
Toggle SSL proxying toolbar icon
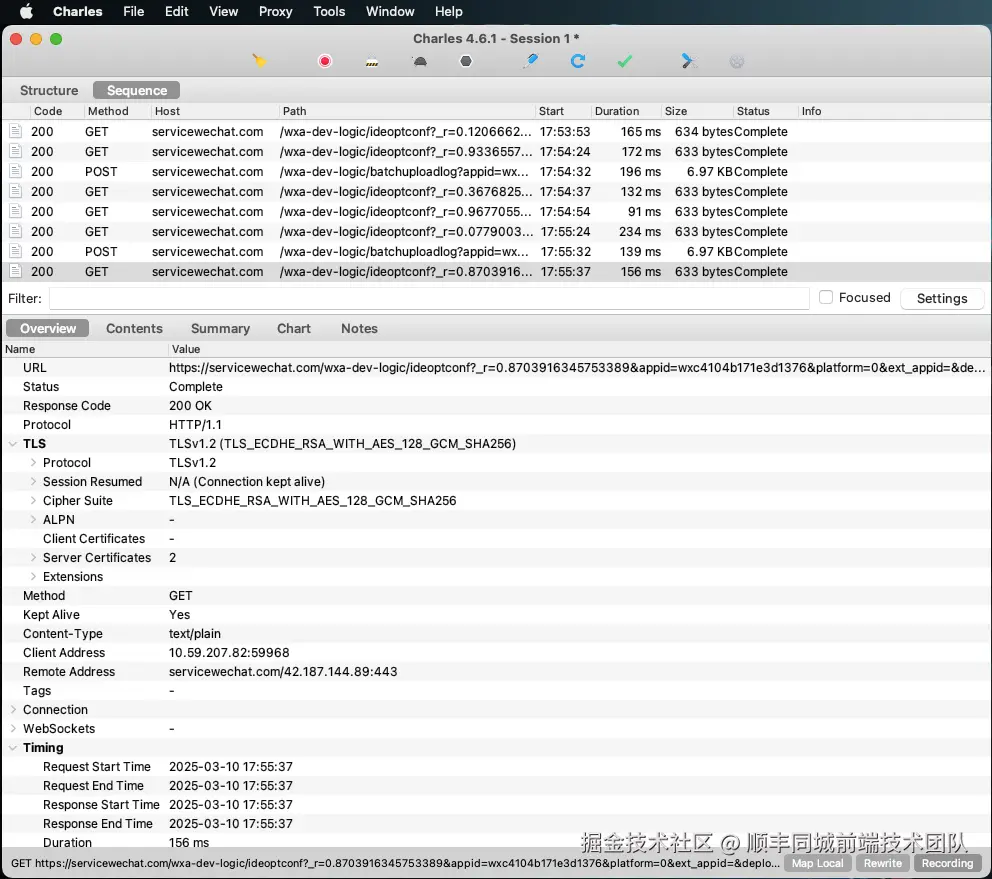pos(372,62)
